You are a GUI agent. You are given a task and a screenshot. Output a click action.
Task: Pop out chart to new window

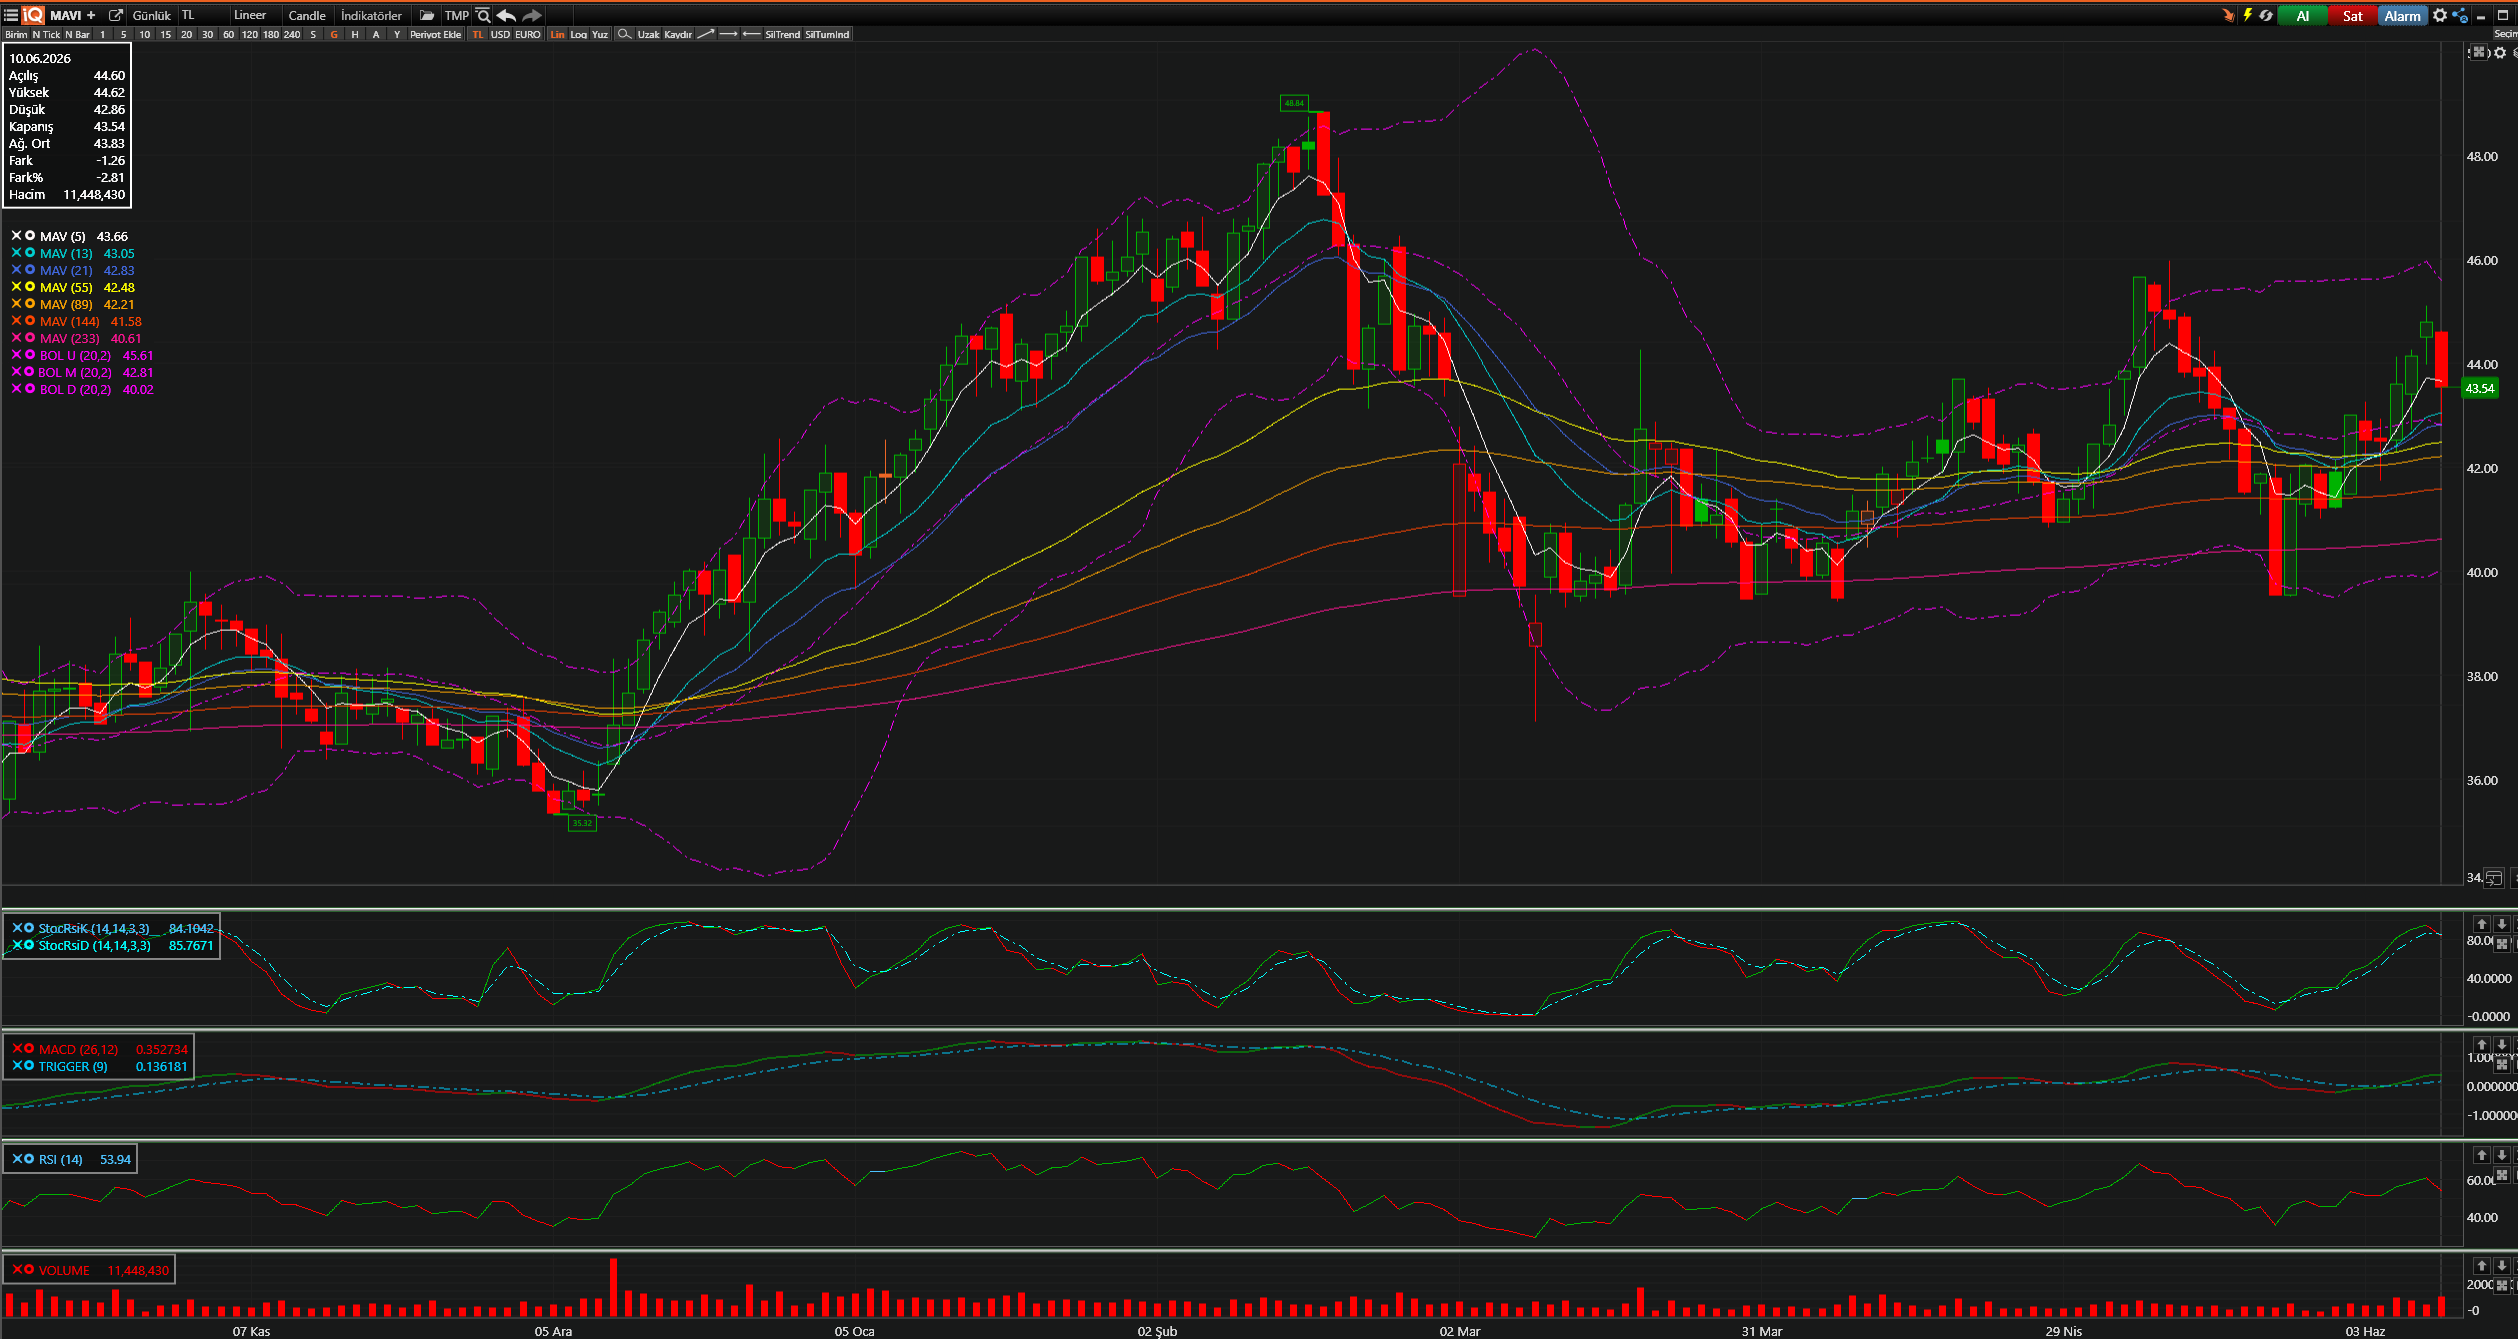[x=116, y=15]
